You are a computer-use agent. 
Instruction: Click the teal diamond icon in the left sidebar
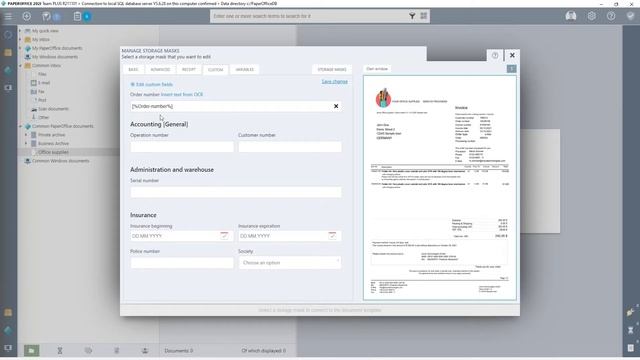click(x=8, y=70)
